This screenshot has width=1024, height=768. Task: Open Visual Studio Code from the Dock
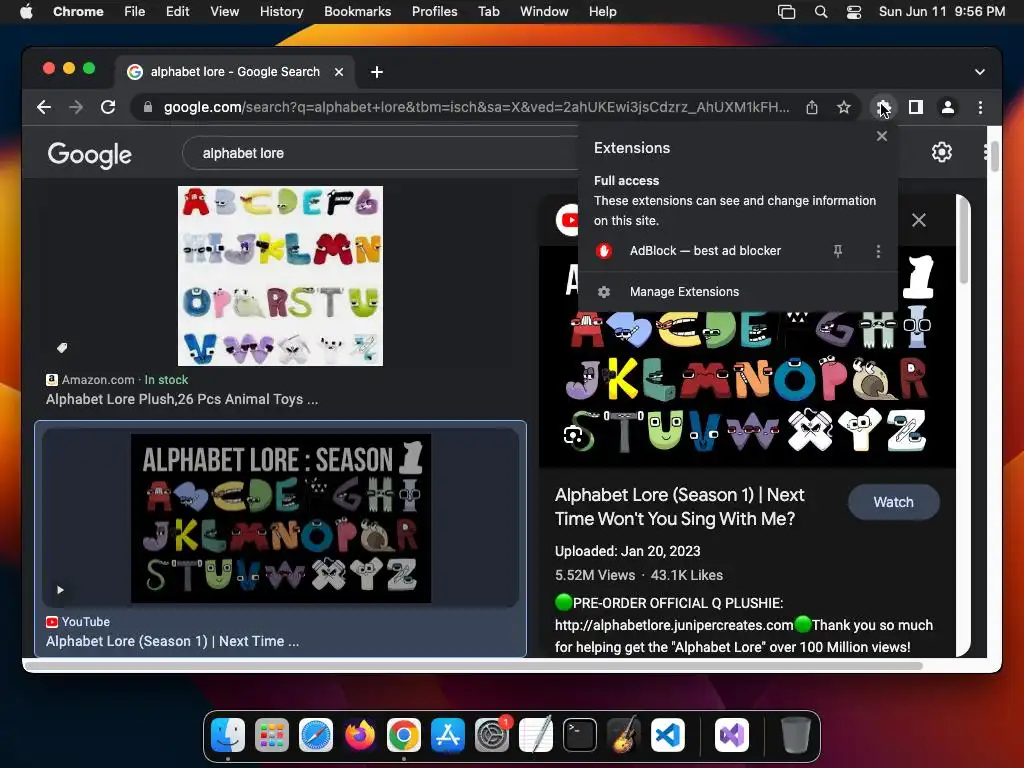coord(667,735)
